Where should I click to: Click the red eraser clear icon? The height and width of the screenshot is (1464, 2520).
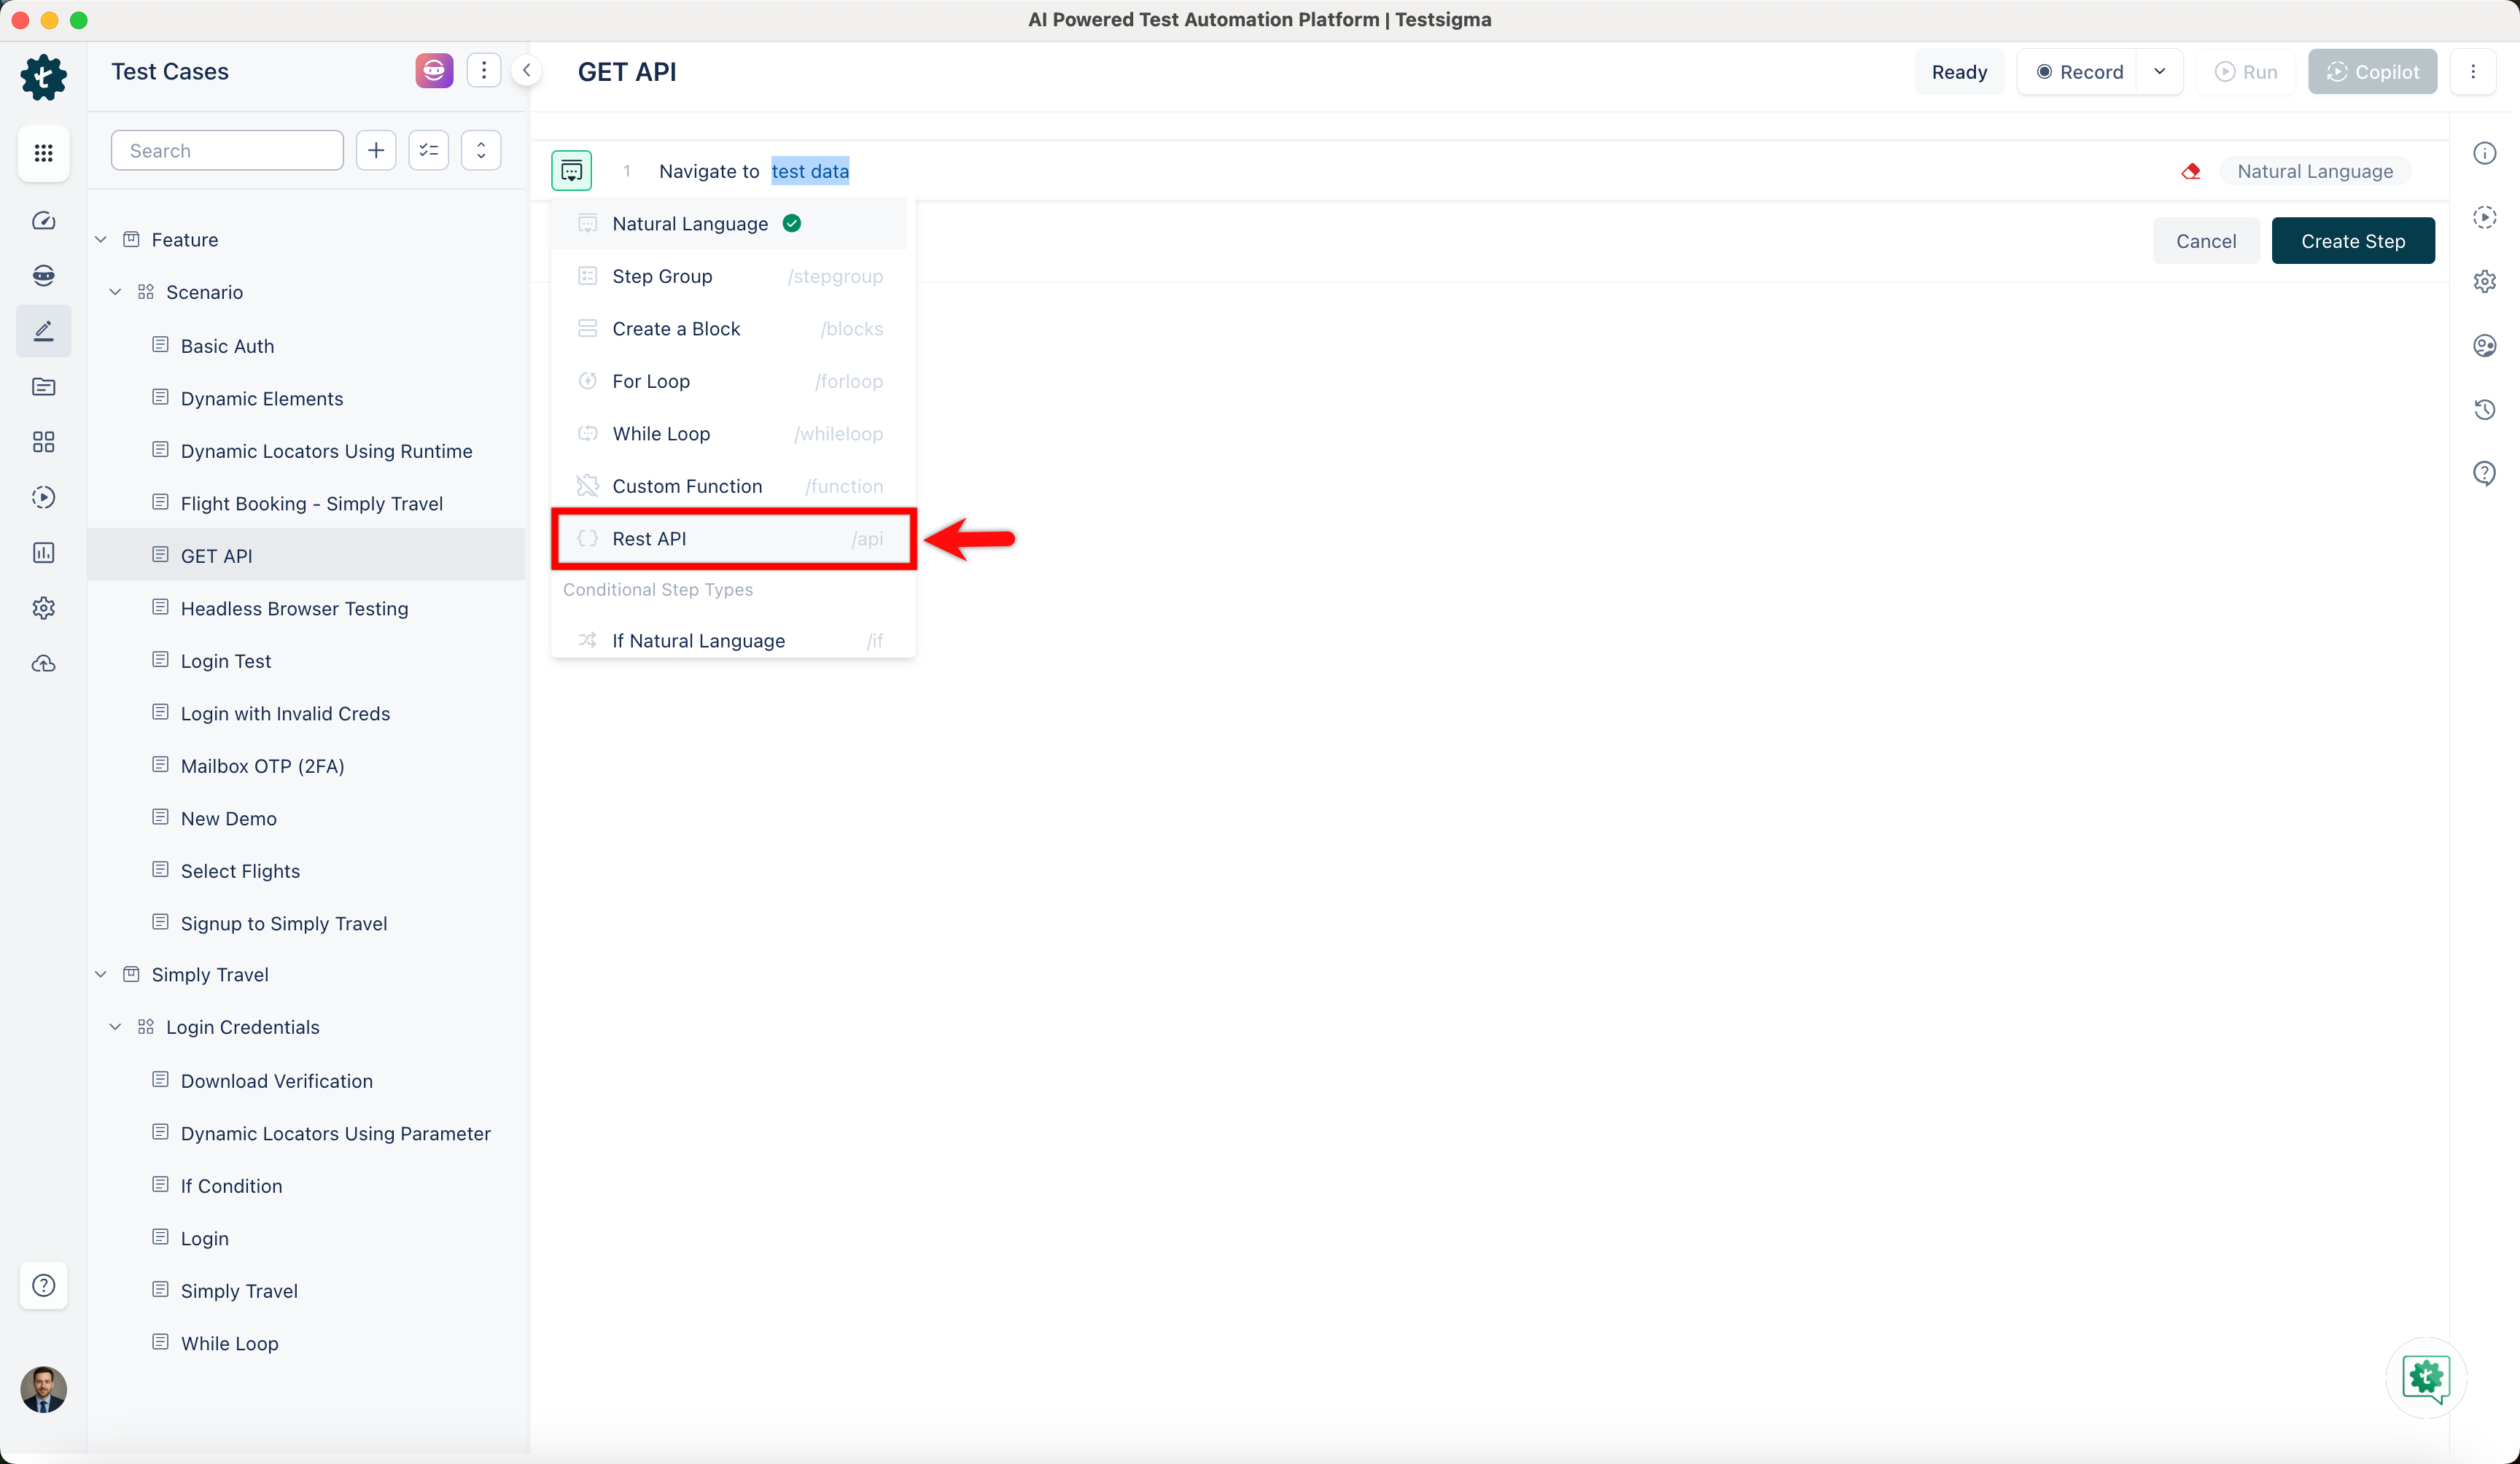tap(2190, 171)
